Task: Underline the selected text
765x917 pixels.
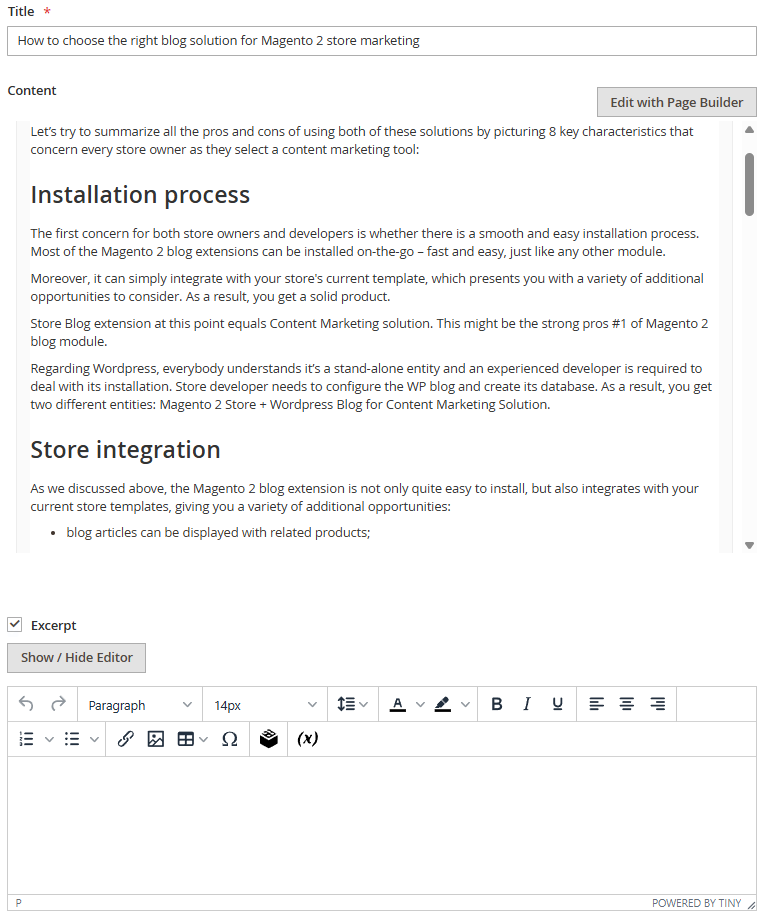Action: click(x=557, y=705)
